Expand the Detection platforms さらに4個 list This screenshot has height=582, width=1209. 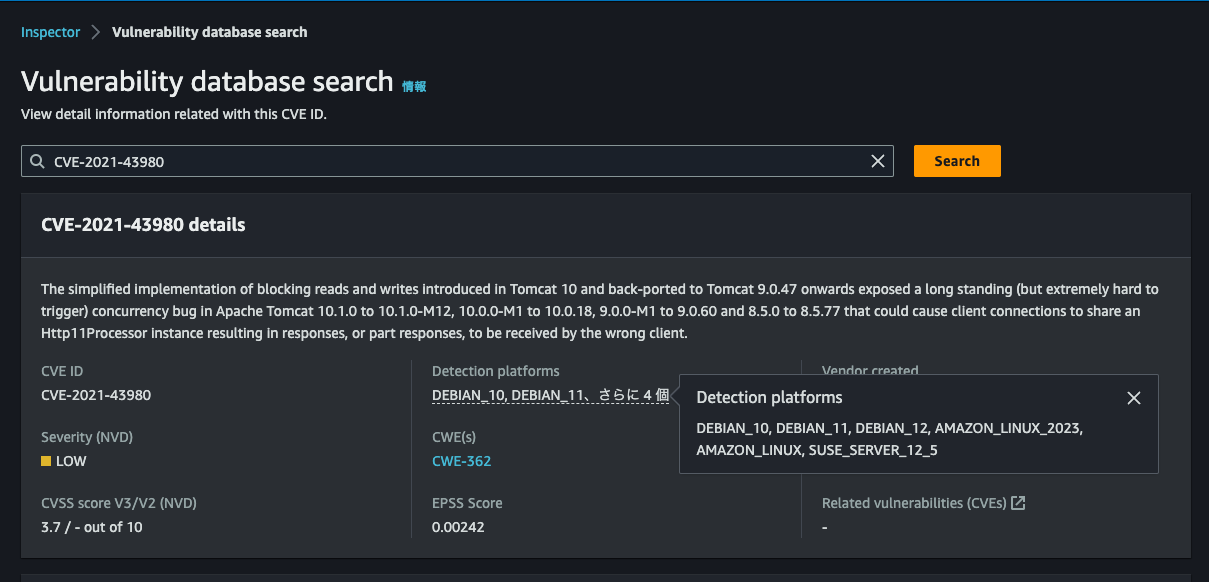coord(636,395)
